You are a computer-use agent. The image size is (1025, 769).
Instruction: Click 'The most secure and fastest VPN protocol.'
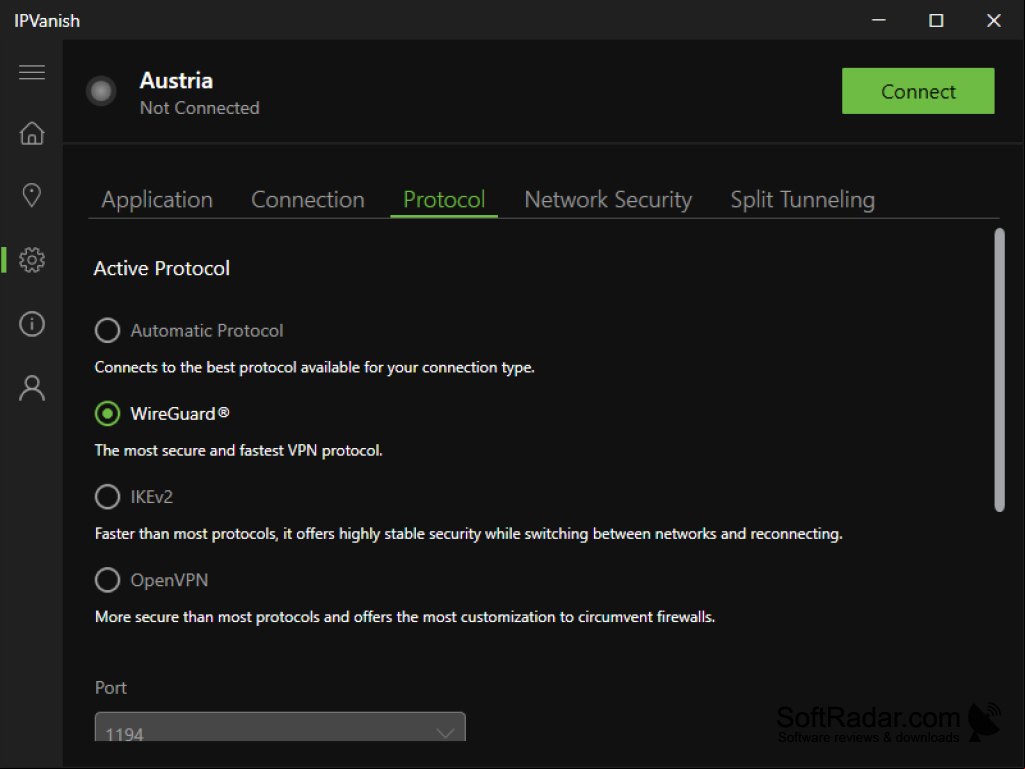(x=239, y=451)
